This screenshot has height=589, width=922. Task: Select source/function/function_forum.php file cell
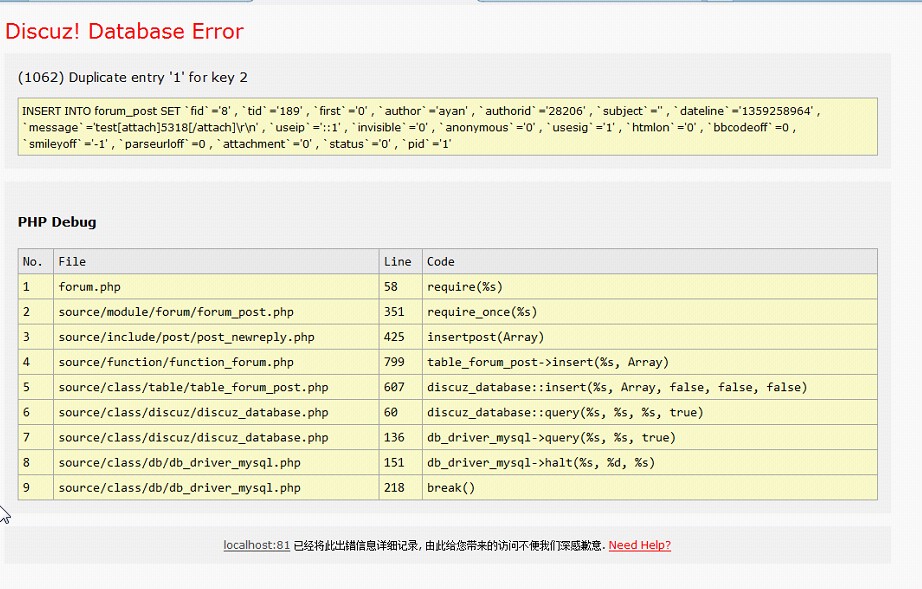(x=216, y=362)
